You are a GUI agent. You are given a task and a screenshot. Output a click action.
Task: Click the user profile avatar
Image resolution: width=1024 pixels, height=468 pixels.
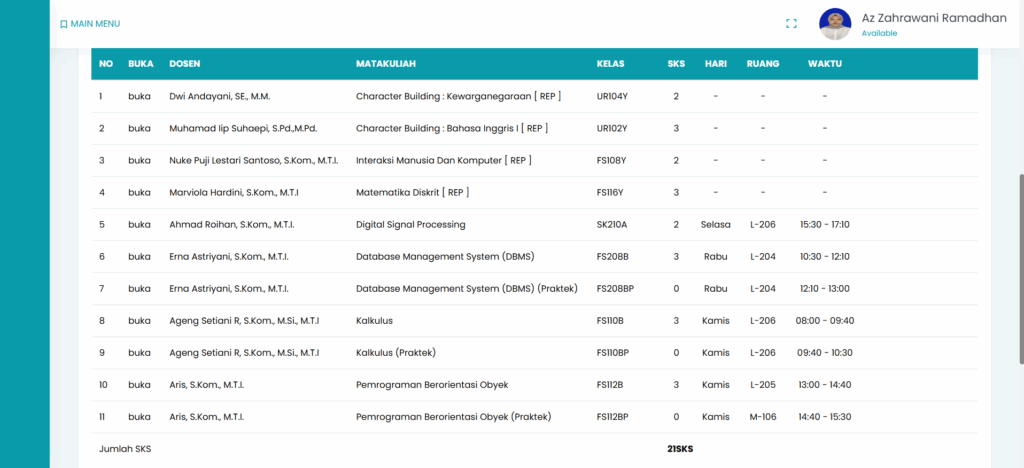pos(835,24)
